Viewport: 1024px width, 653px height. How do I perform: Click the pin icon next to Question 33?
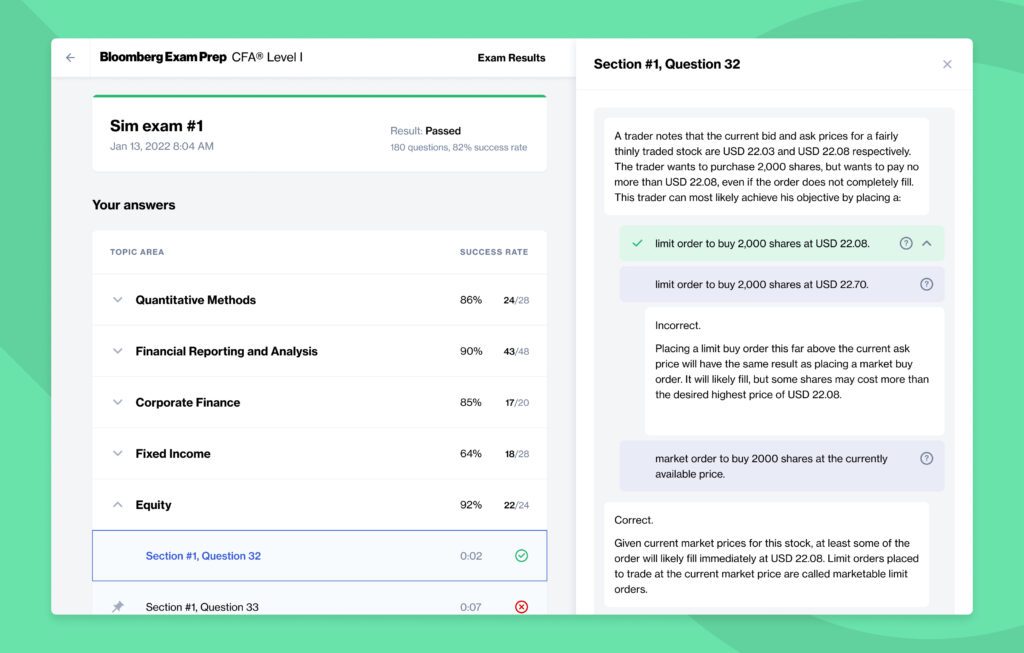118,607
